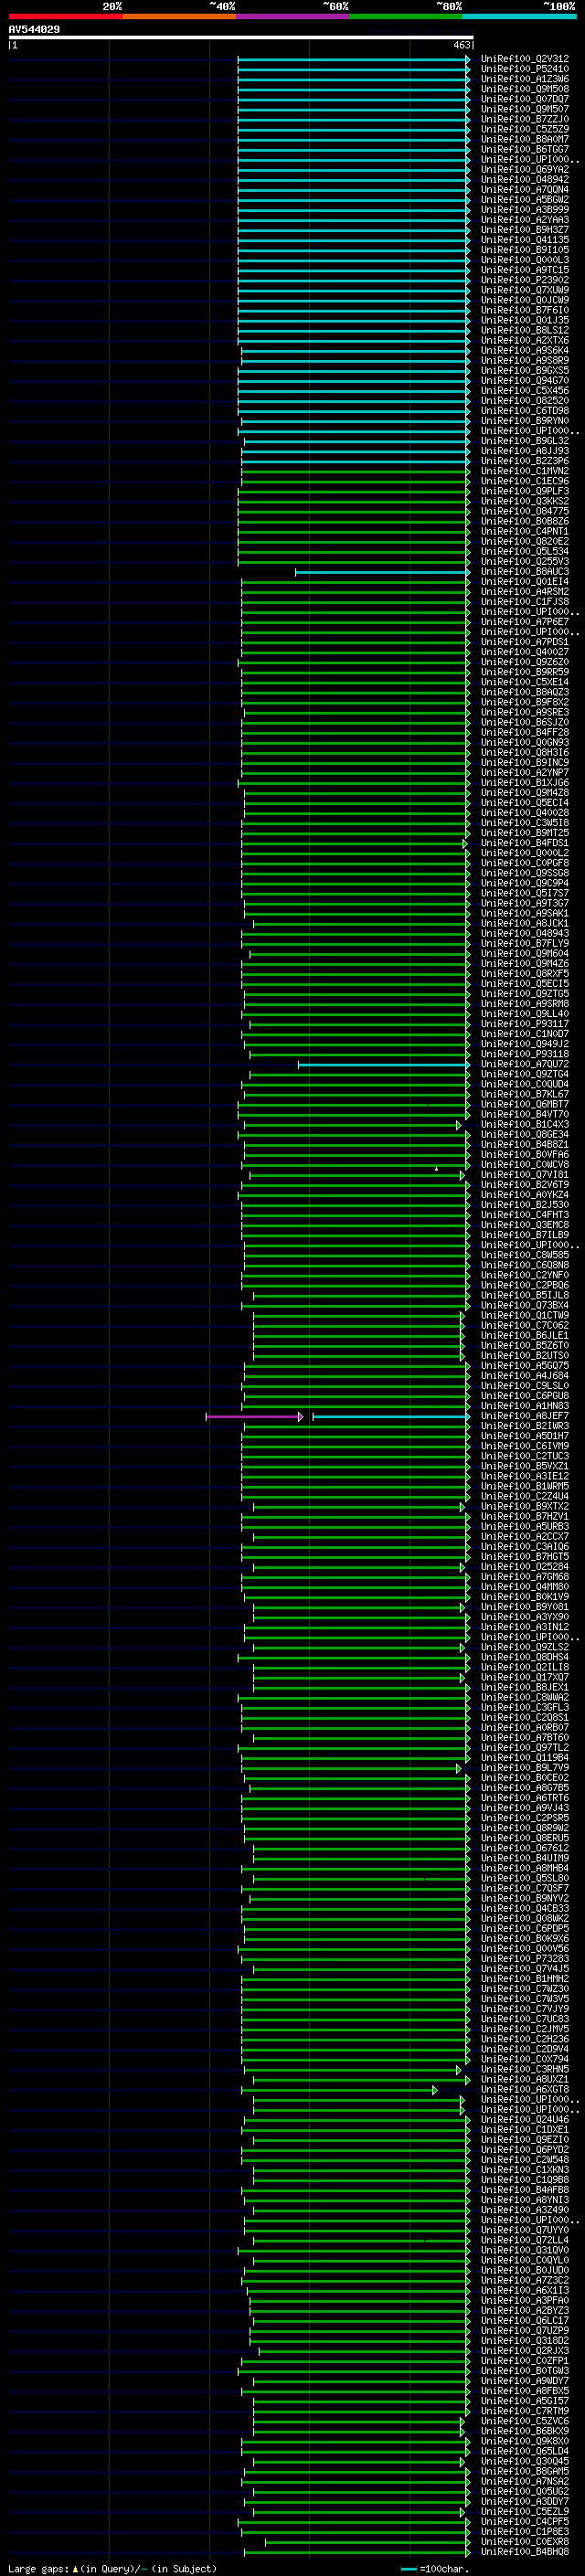Viewport: 585px width, 2576px height.
Task: Click the orange ~40% identity legend bar
Action: click(179, 16)
